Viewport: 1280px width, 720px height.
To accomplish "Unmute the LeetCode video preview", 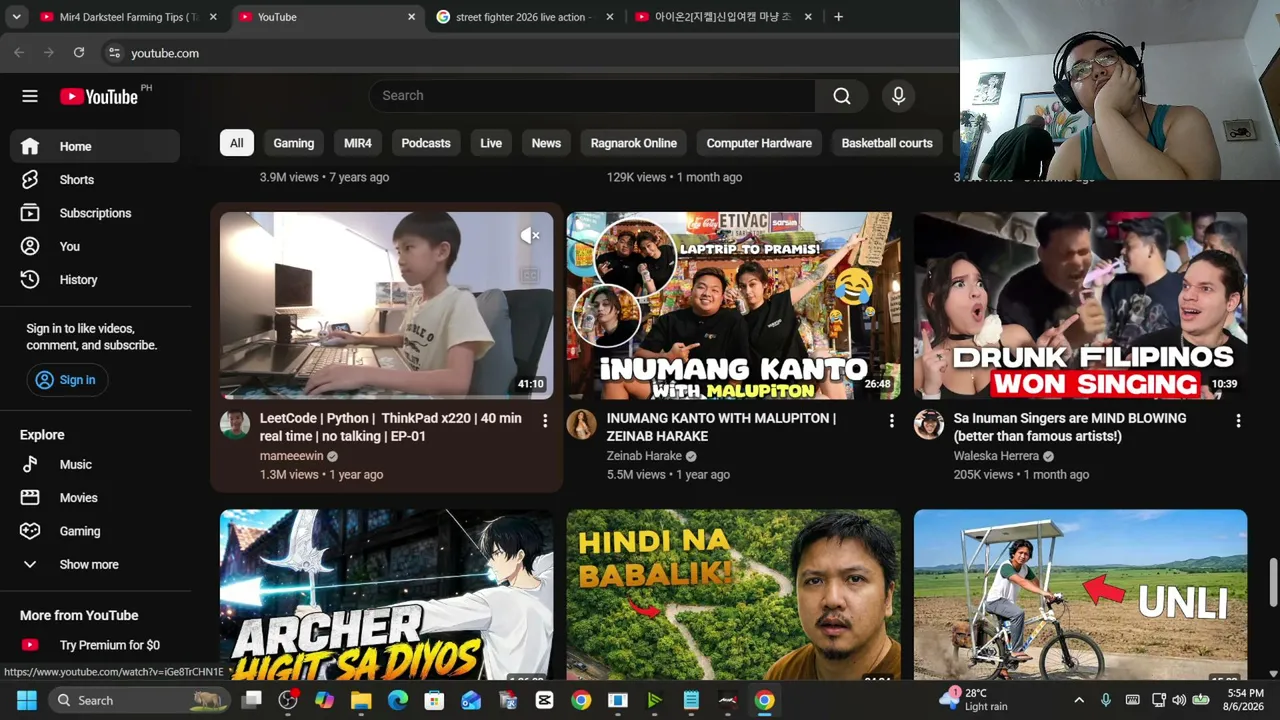I will (530, 236).
